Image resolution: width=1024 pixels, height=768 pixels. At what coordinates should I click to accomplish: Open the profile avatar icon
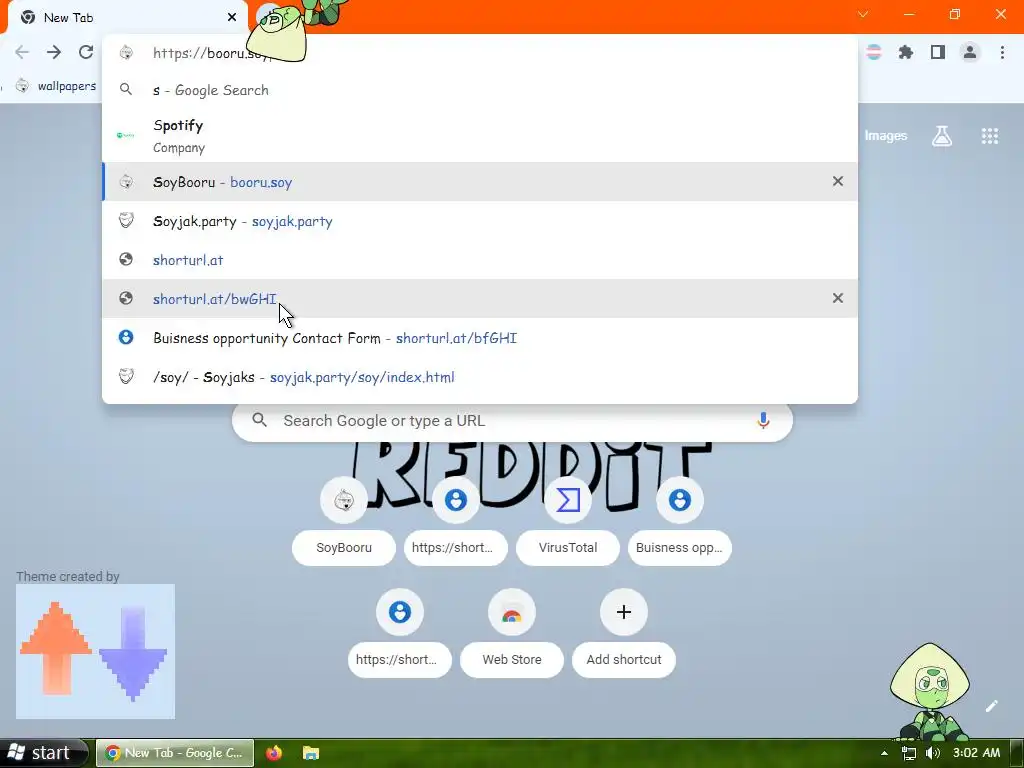[970, 52]
